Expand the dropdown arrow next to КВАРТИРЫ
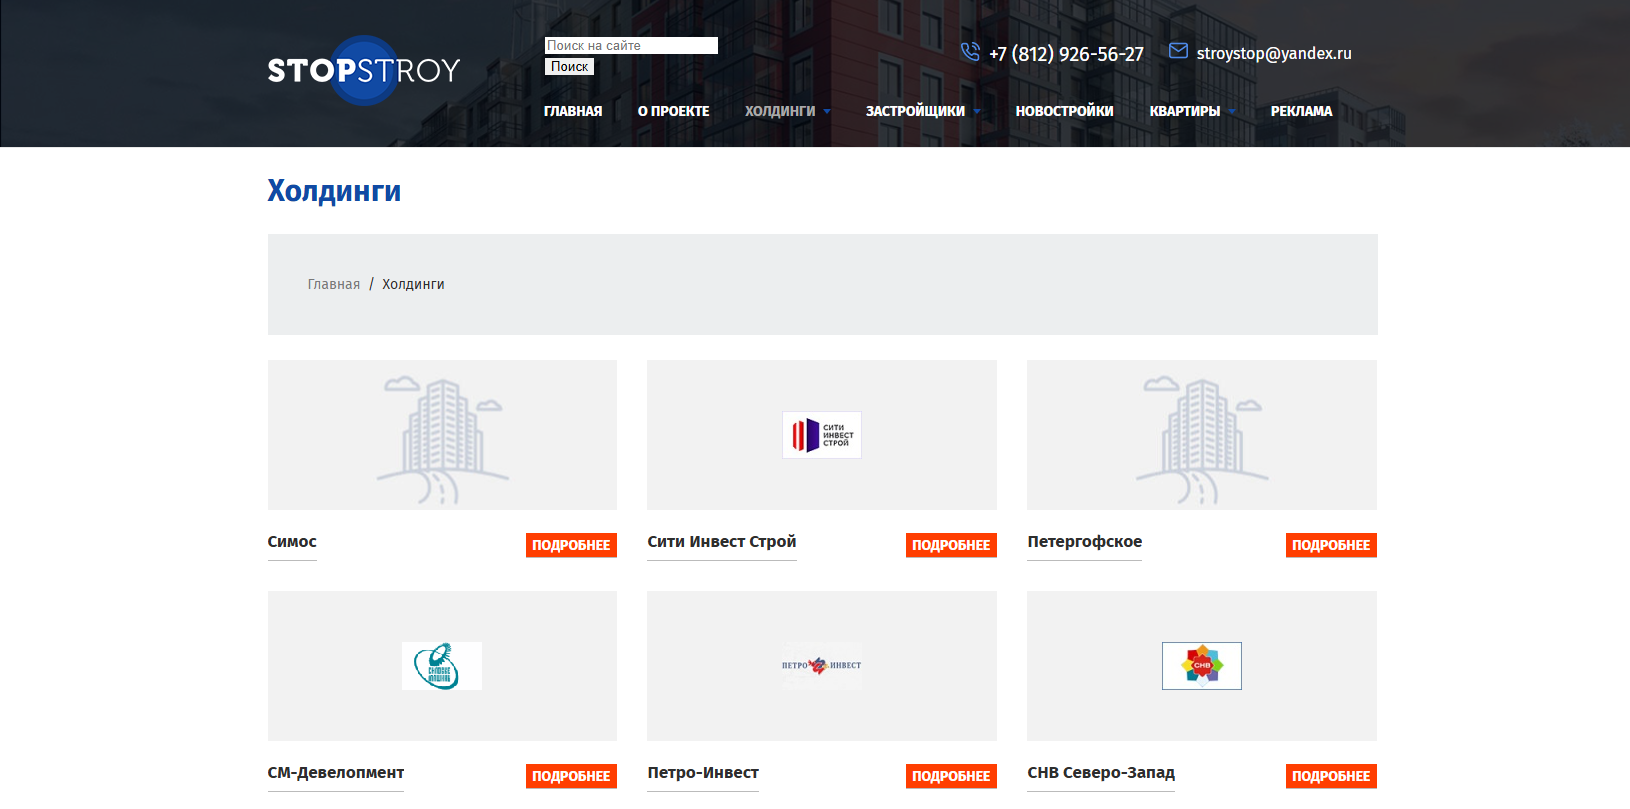 tap(1232, 112)
